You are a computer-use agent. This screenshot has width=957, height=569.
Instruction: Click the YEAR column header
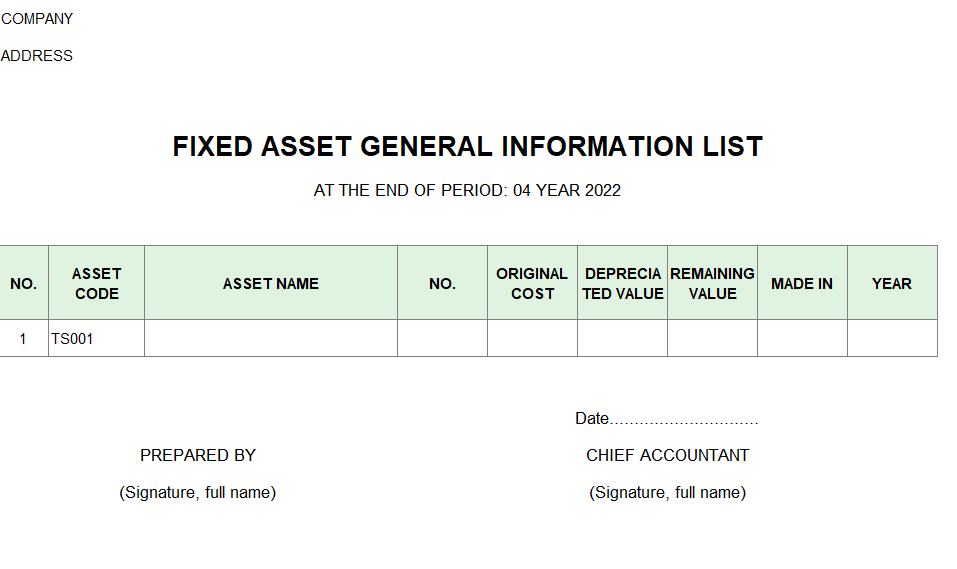892,283
